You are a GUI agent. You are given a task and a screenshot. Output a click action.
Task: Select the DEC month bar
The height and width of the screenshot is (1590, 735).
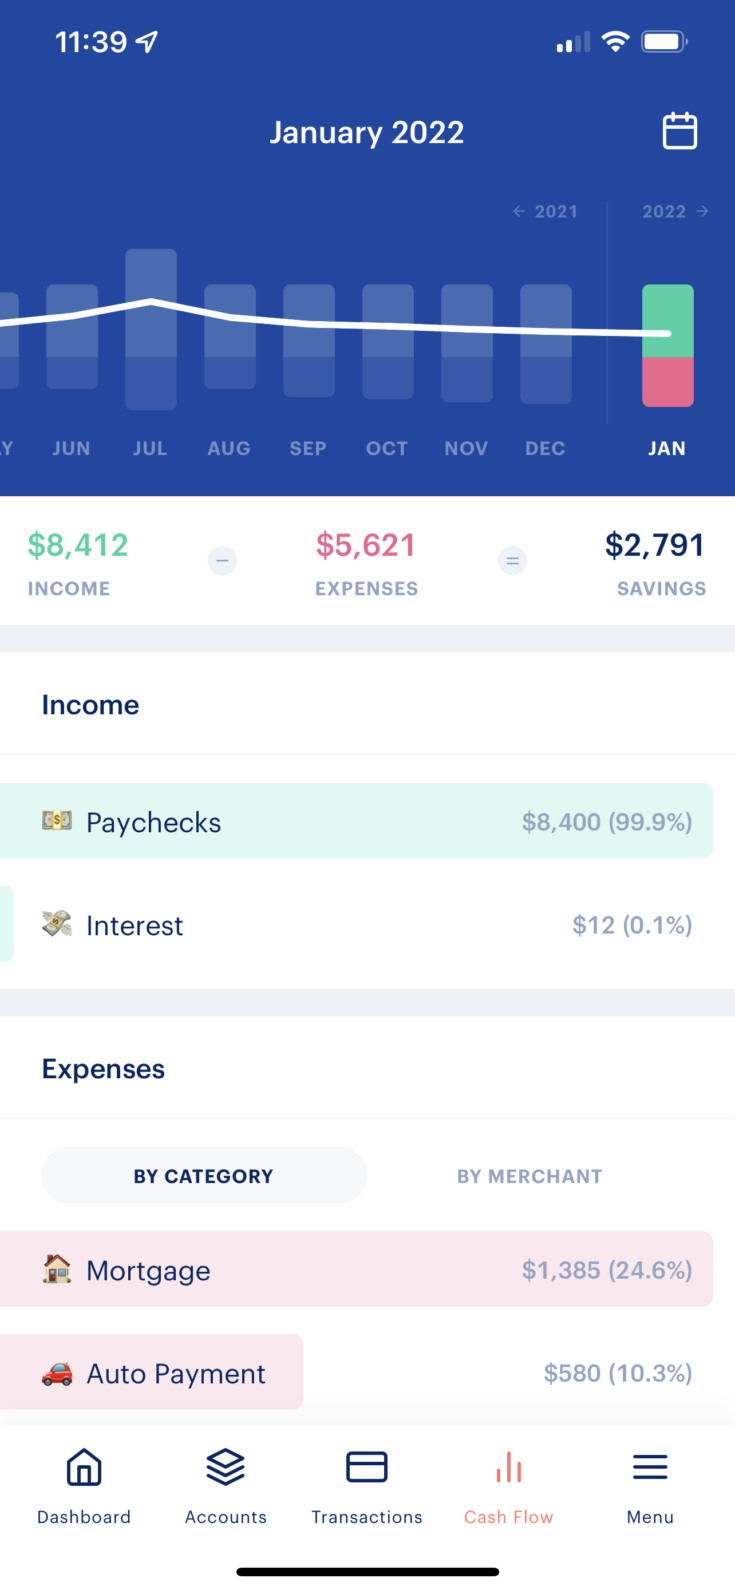[546, 344]
